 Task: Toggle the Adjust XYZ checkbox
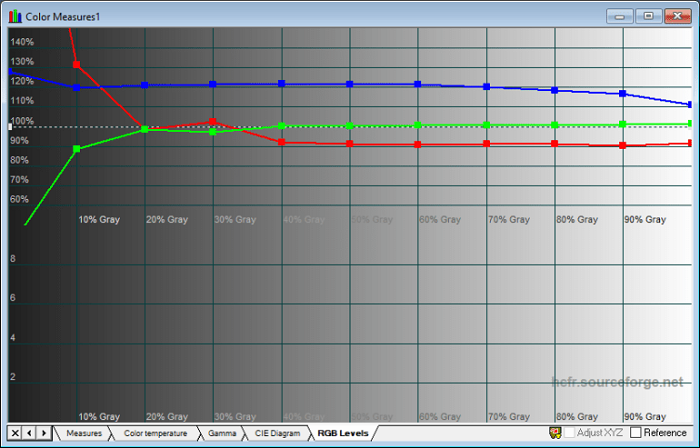[570, 432]
